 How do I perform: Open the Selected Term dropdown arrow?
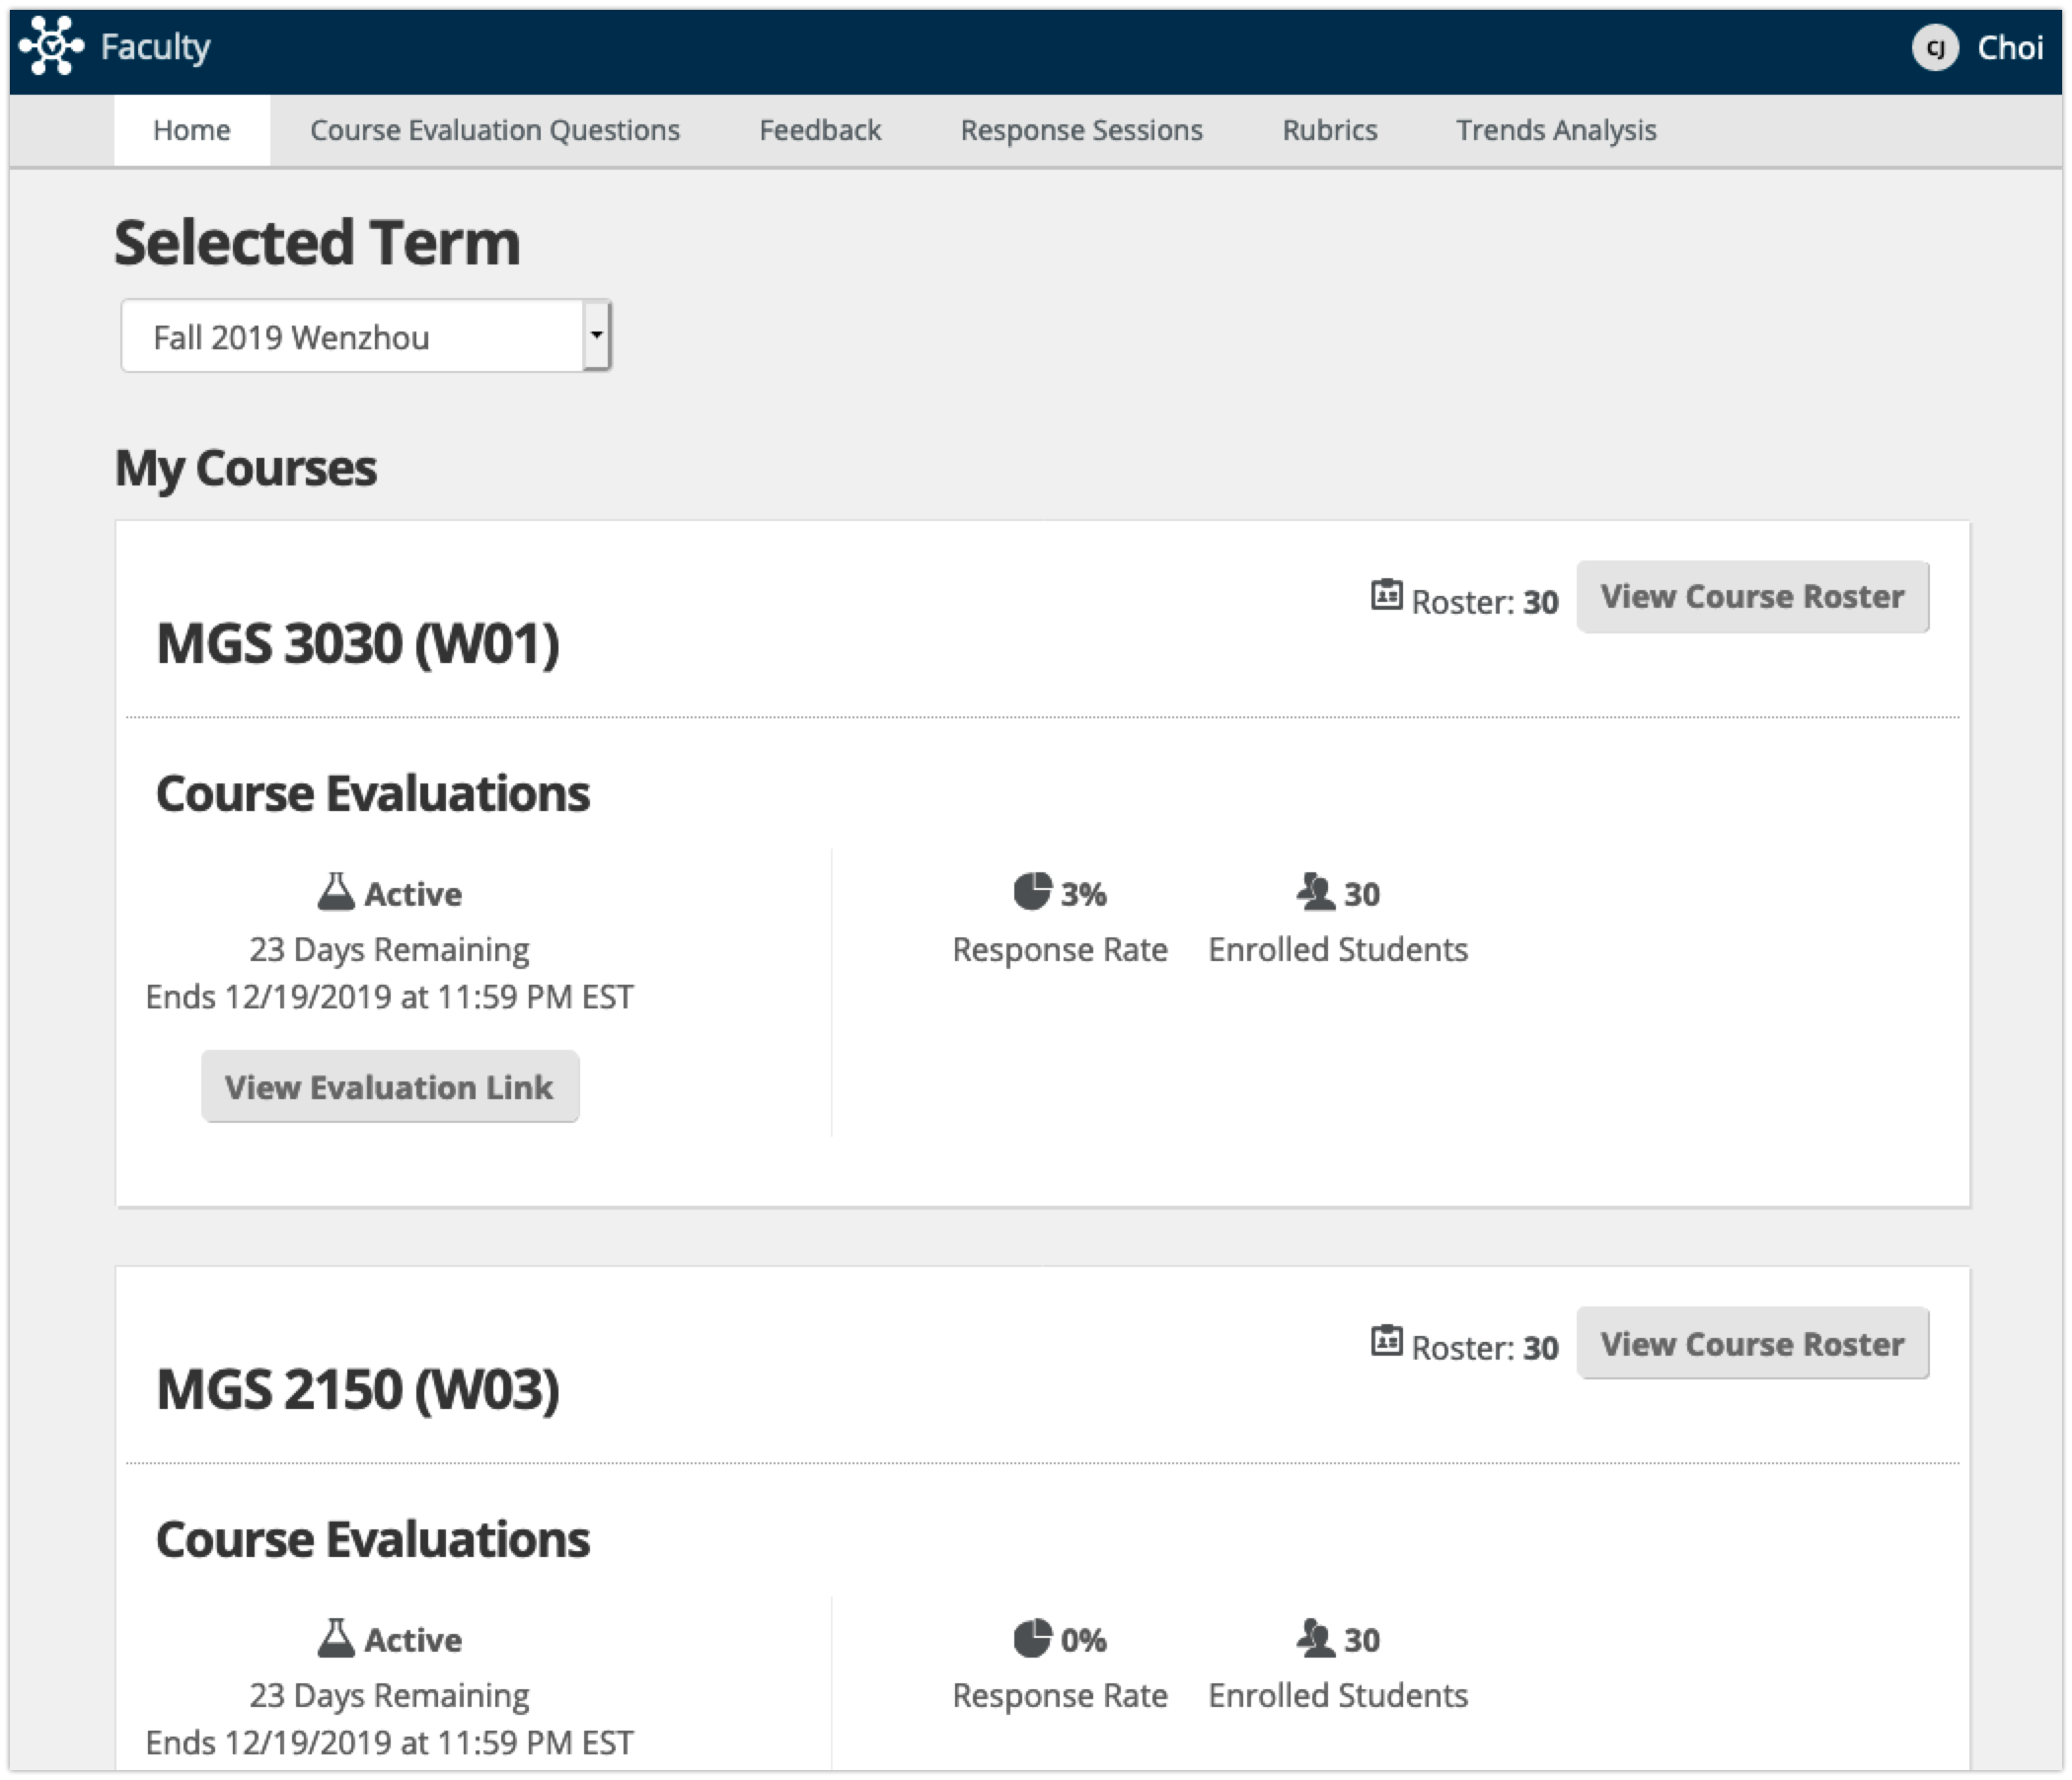(596, 335)
